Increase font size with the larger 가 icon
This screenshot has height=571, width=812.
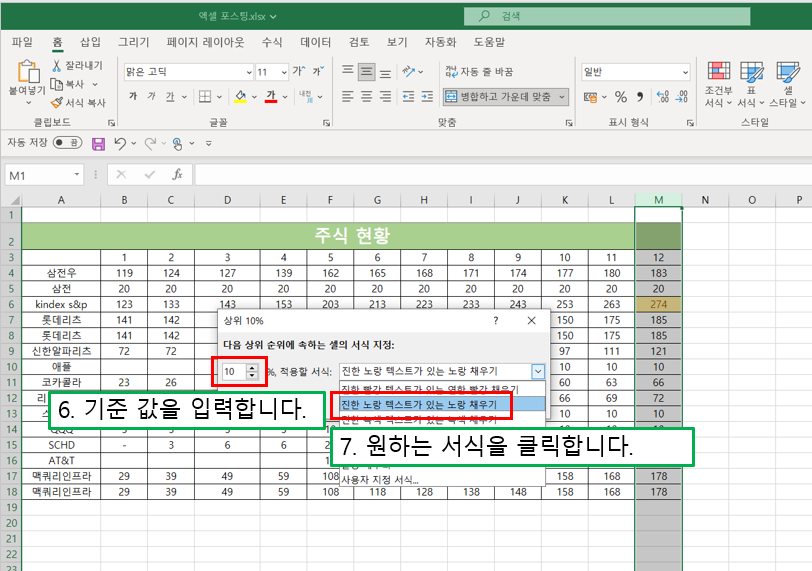tap(299, 71)
